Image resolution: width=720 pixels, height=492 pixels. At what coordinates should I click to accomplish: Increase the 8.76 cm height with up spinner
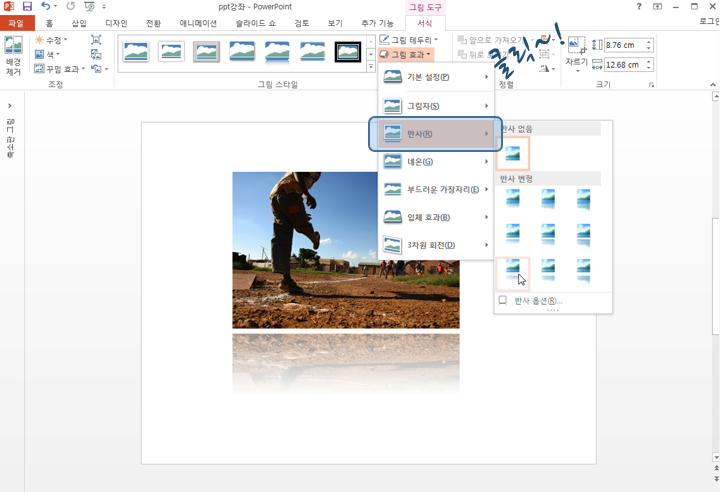coord(649,42)
